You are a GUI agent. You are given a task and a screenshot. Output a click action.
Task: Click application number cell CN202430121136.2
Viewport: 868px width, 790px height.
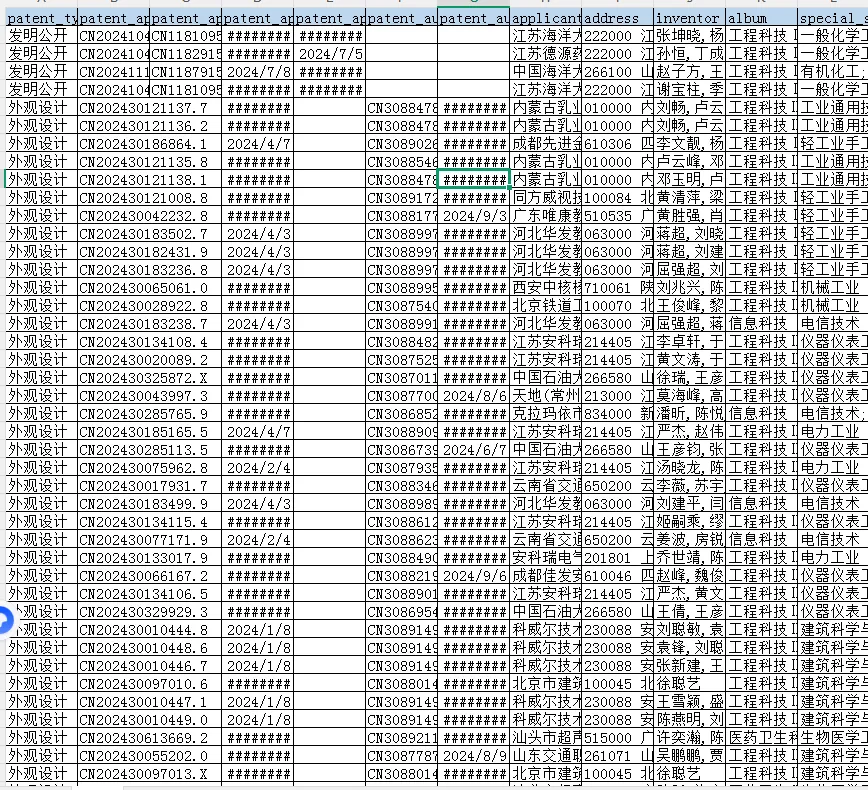(x=149, y=126)
